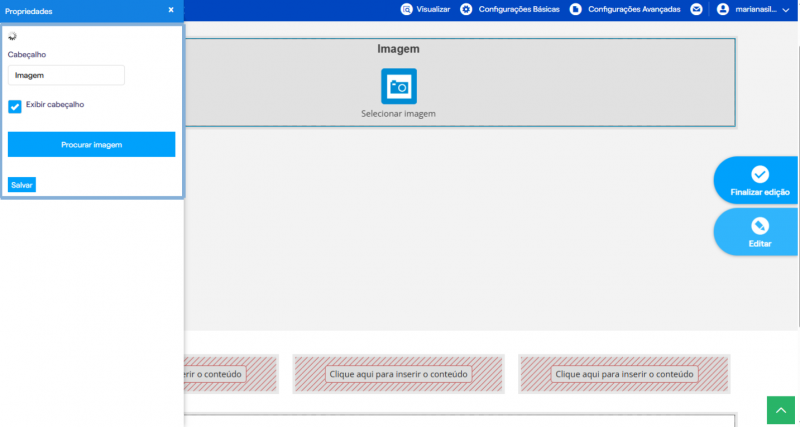Open Configurações Básicas gear icon
This screenshot has height=427, width=800.
[x=466, y=9]
